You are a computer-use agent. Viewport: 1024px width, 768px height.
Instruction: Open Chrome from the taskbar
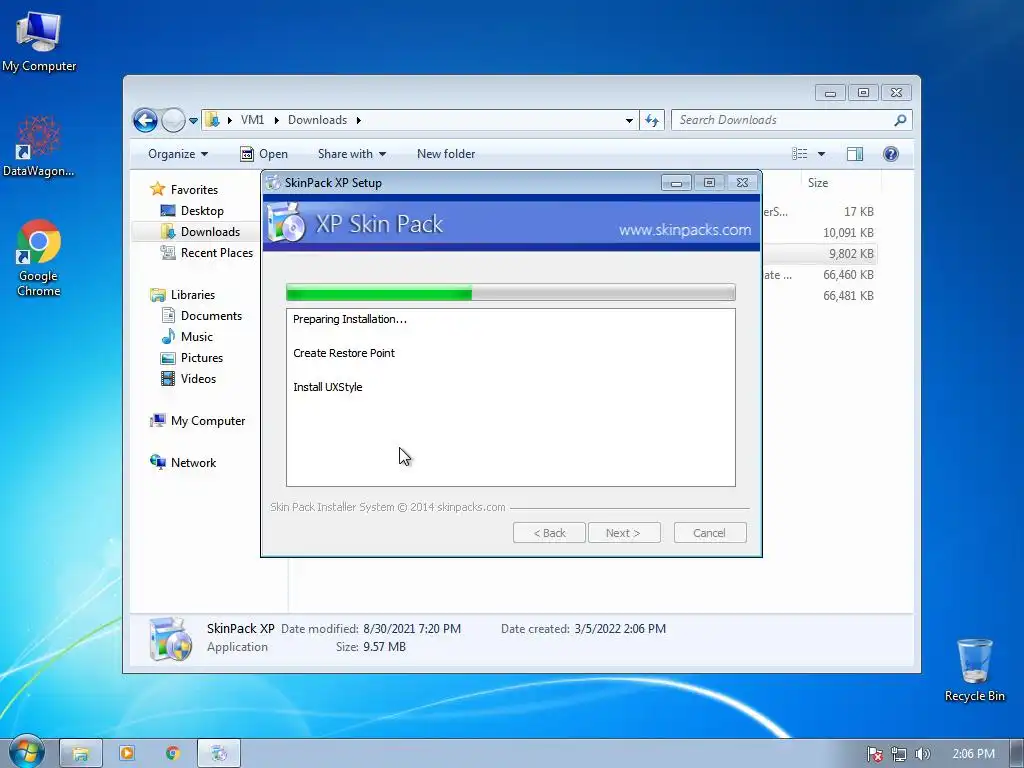pyautogui.click(x=172, y=754)
